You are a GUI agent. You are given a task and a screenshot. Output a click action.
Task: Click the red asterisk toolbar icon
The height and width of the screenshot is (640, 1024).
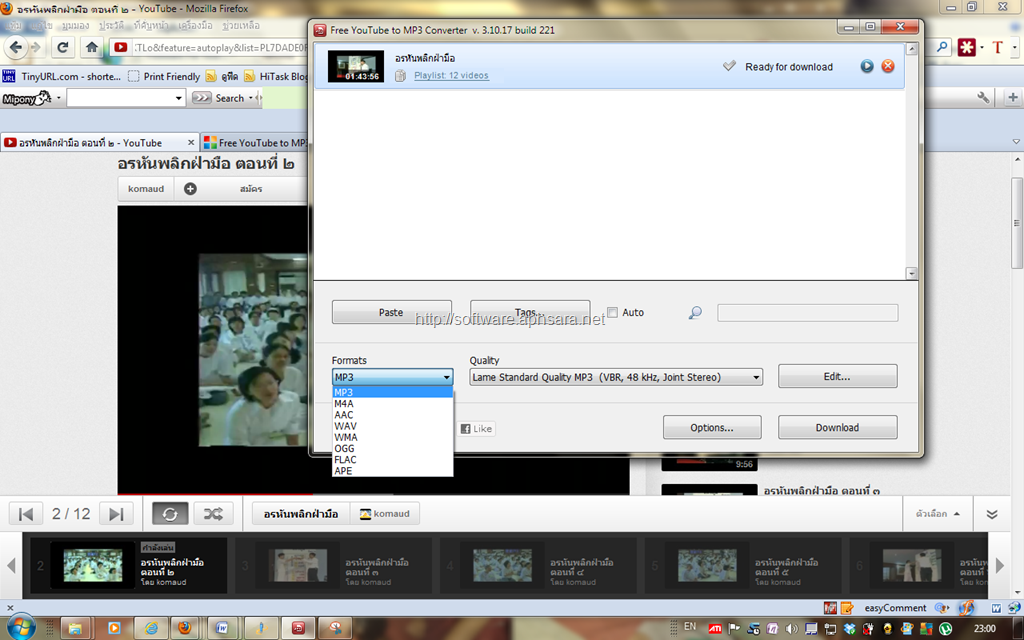pyautogui.click(x=967, y=47)
